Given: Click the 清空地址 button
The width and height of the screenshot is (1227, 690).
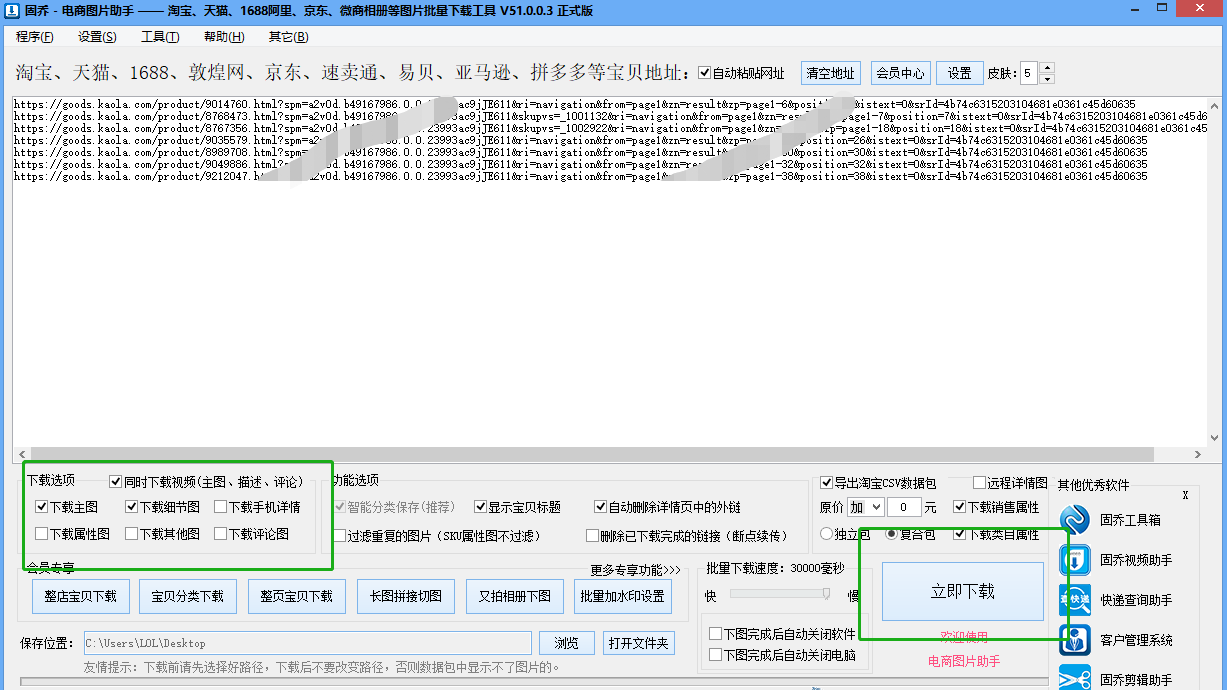Looking at the screenshot, I should [830, 73].
